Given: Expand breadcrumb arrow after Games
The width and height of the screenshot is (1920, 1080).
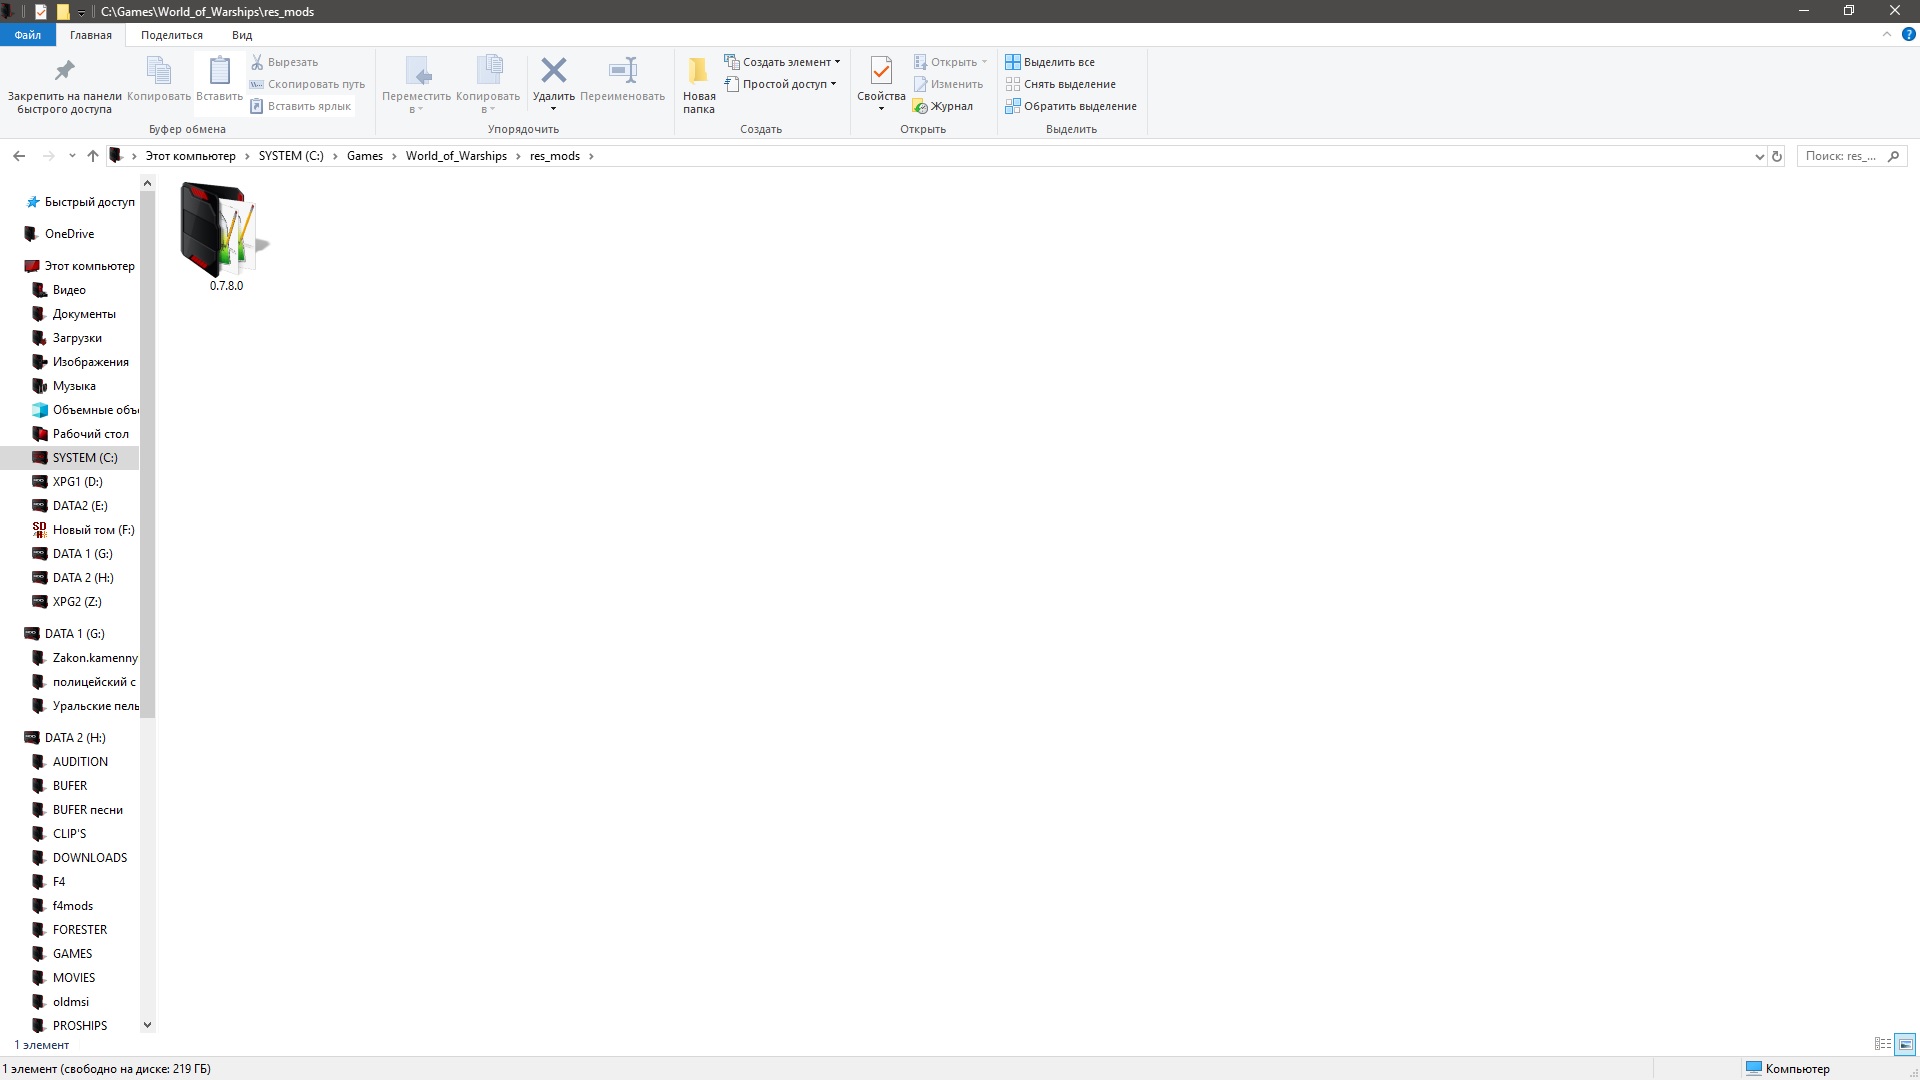Looking at the screenshot, I should click(x=394, y=156).
